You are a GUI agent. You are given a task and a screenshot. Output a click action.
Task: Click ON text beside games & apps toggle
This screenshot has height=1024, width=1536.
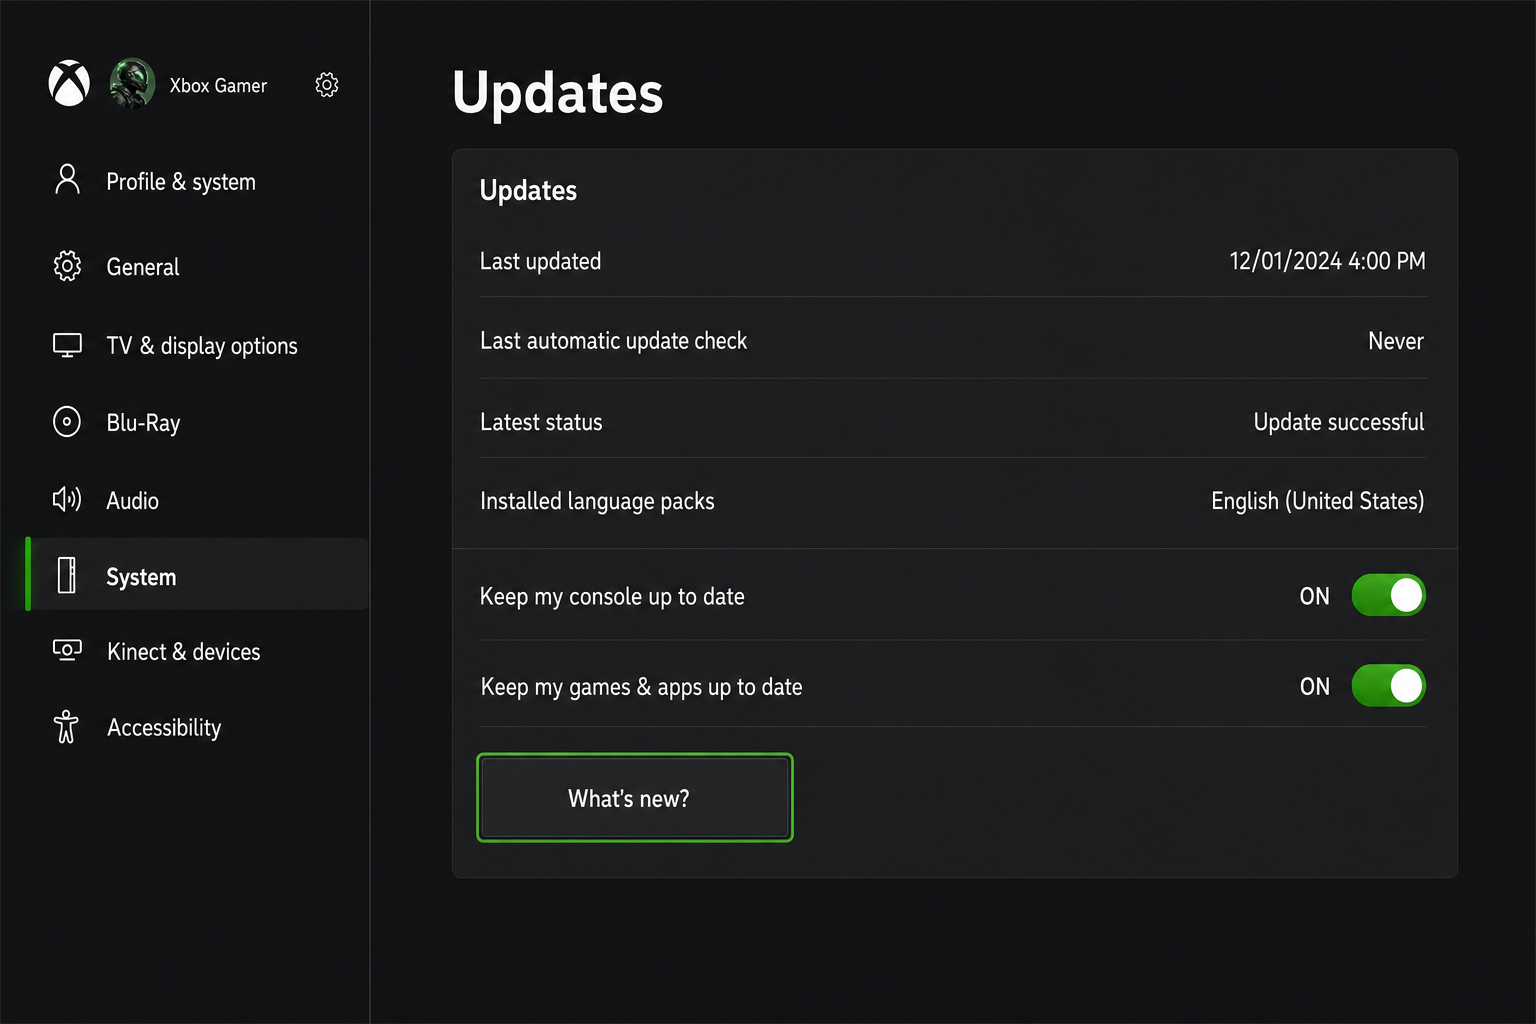point(1314,687)
